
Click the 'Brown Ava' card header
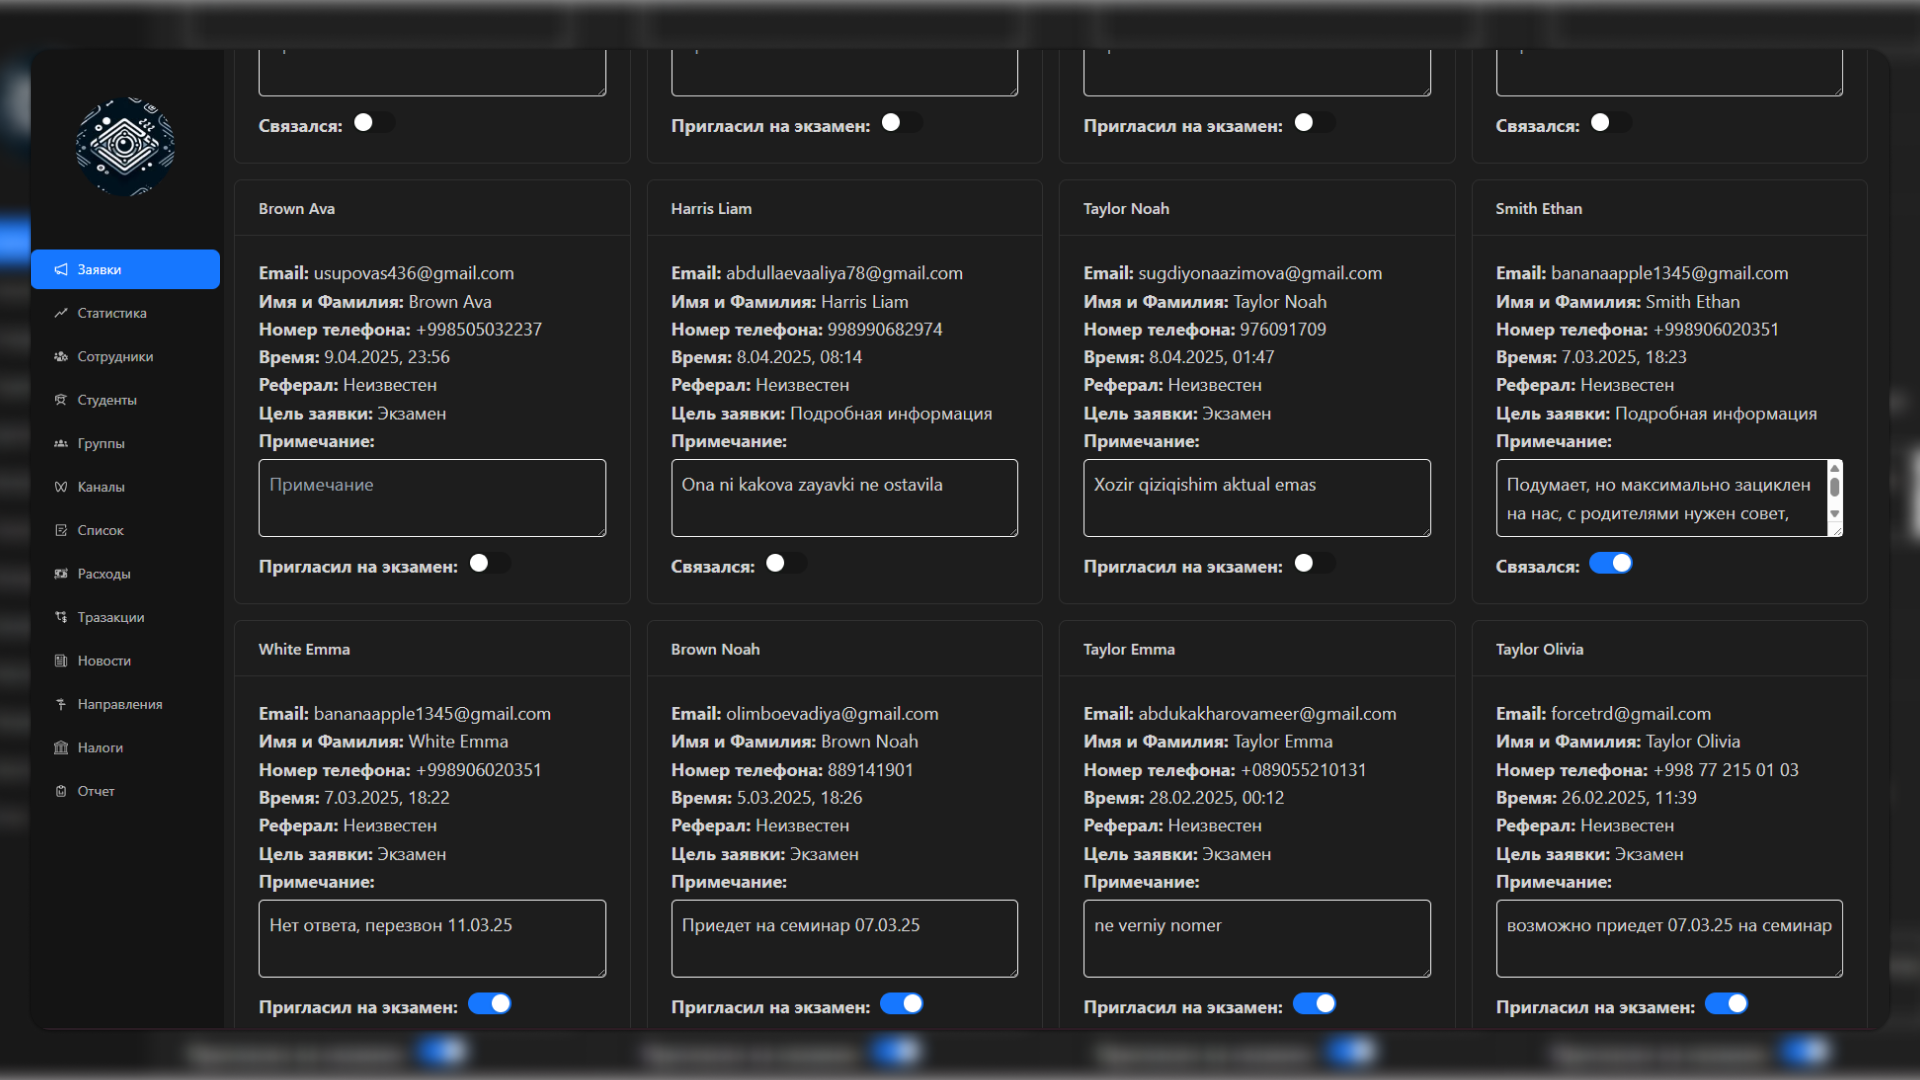[432, 209]
